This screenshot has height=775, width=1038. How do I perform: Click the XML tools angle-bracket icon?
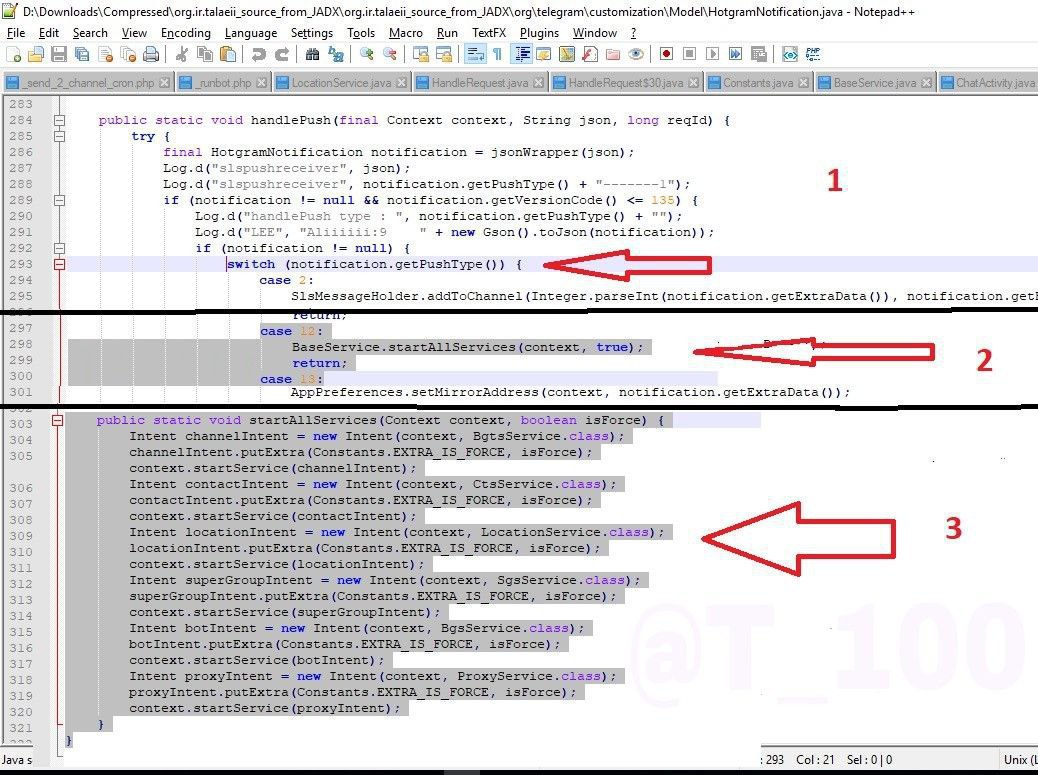(790, 54)
